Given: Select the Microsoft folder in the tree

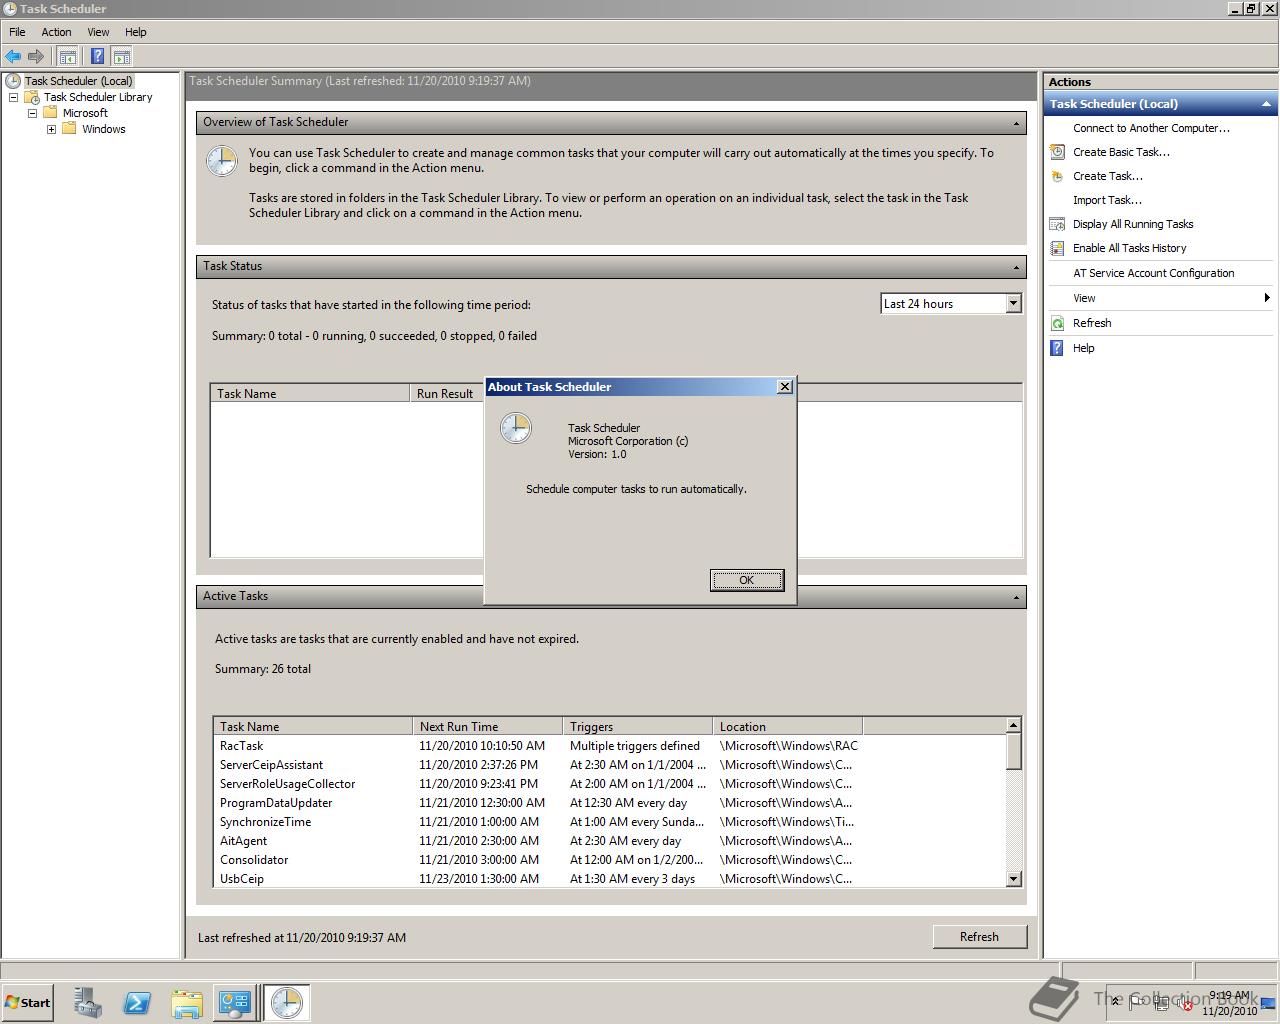Looking at the screenshot, I should pos(85,113).
